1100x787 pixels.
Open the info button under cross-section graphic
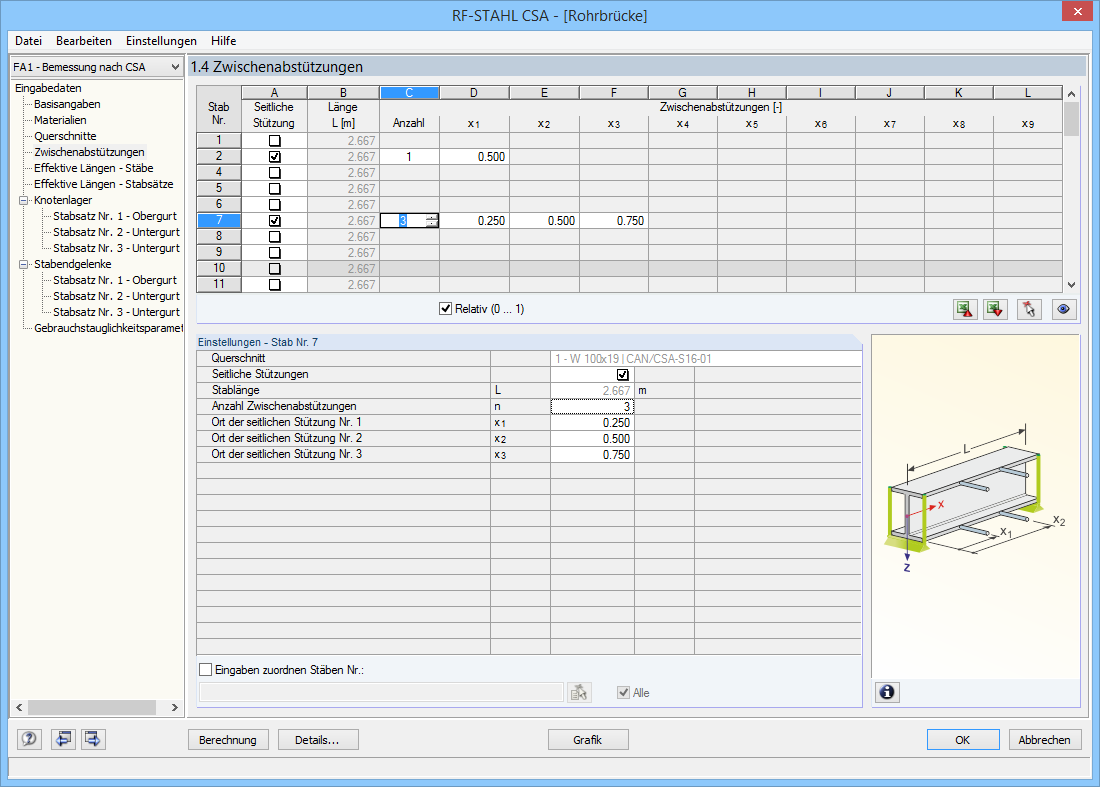[887, 692]
